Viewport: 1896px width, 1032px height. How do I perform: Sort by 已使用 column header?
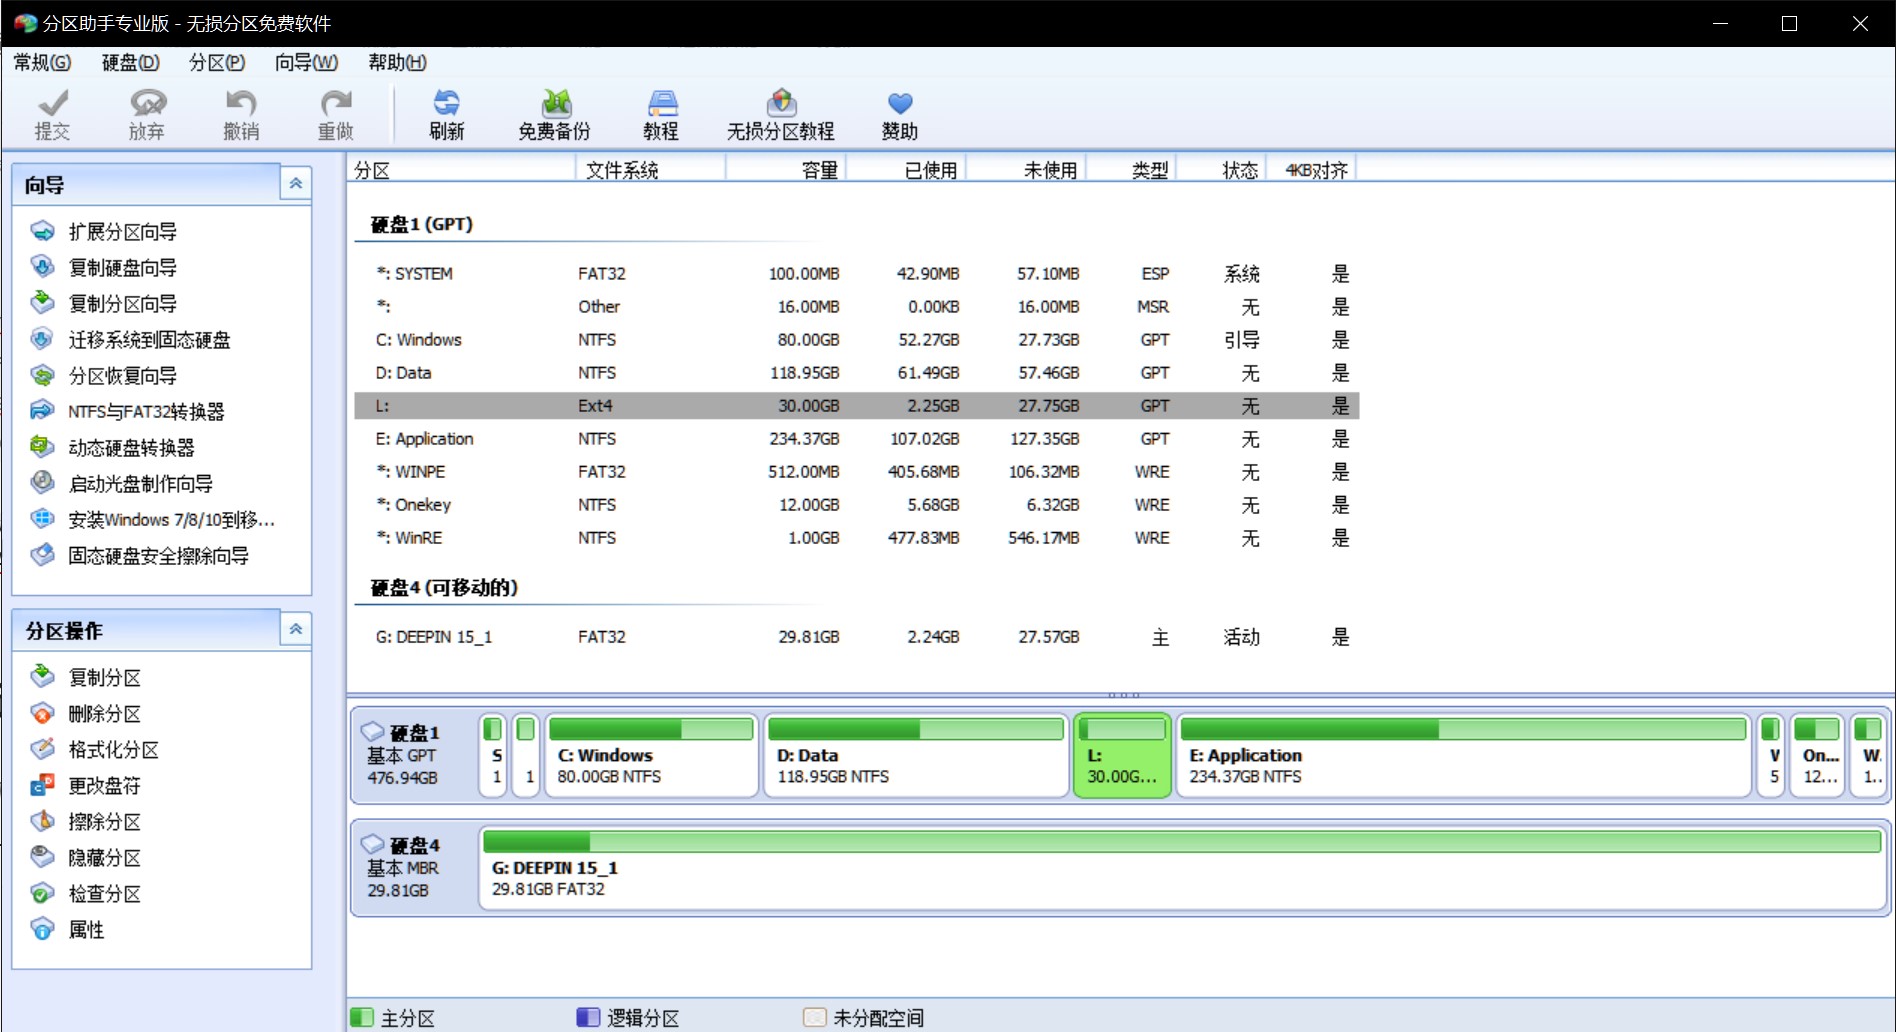click(906, 170)
